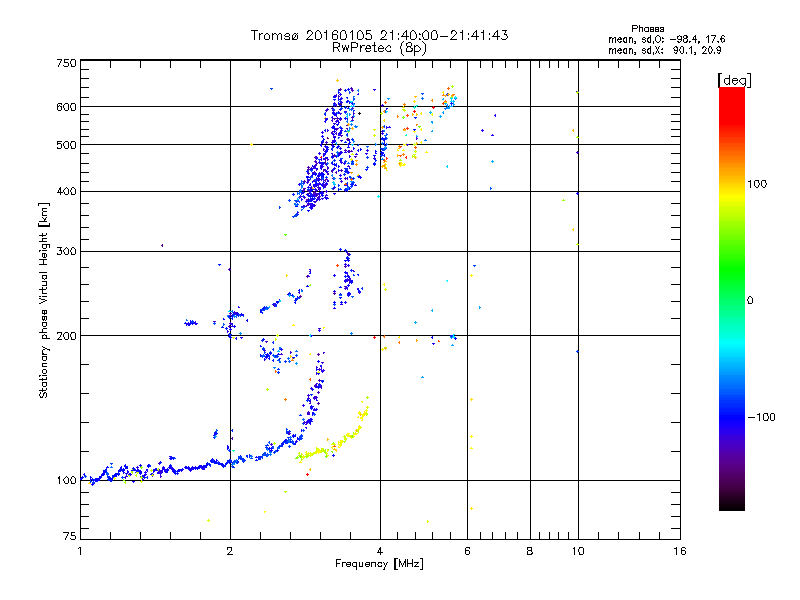Click the 'Stationary phase Virtual Height [km]' axis label
Viewport: 800px width, 600px height.
44,300
